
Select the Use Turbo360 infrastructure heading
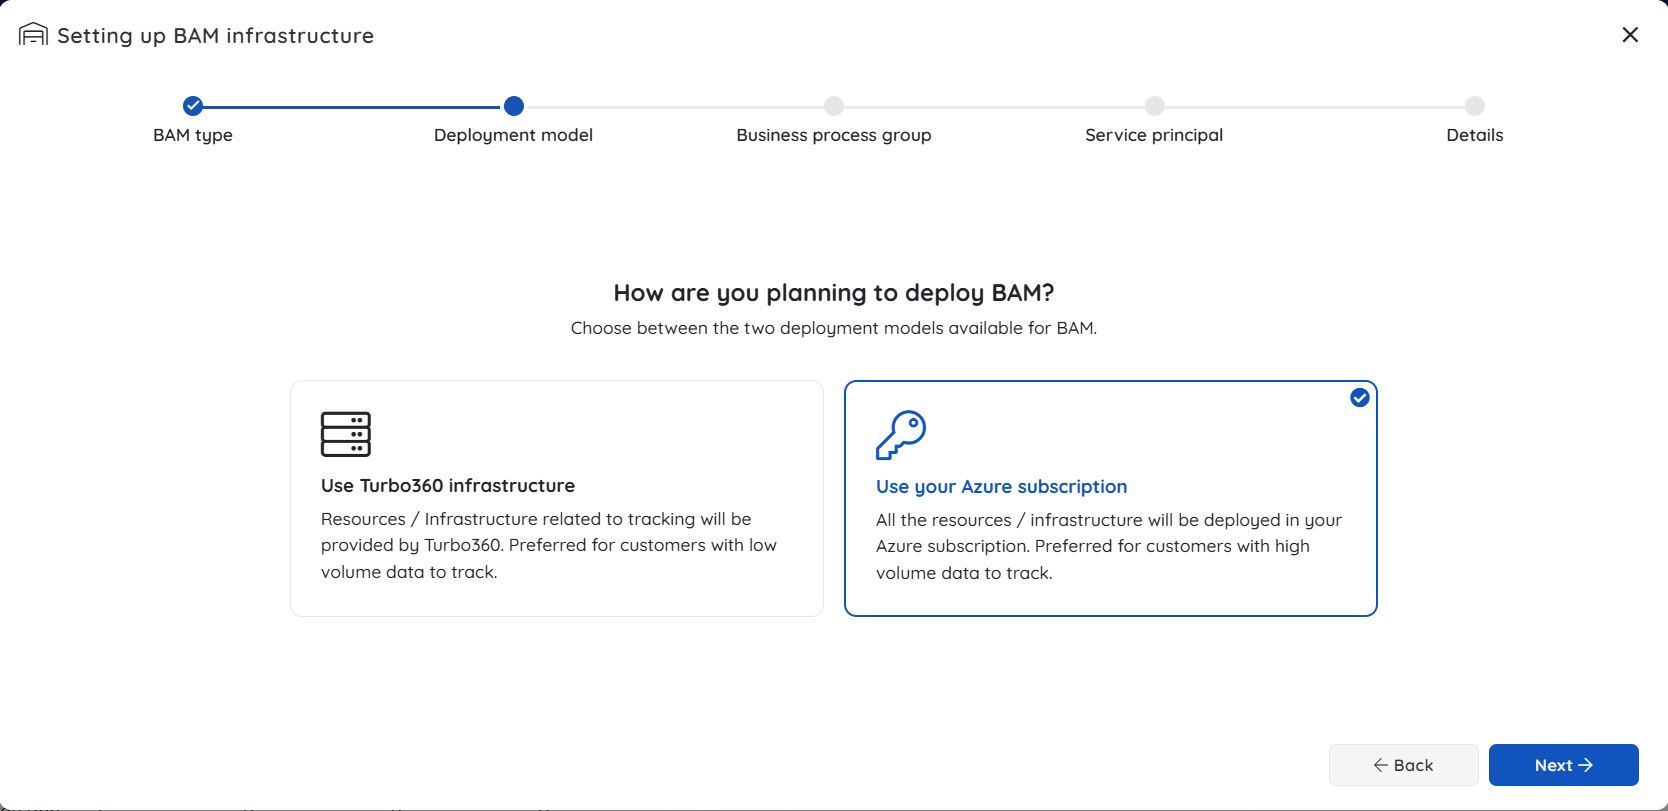(x=448, y=485)
